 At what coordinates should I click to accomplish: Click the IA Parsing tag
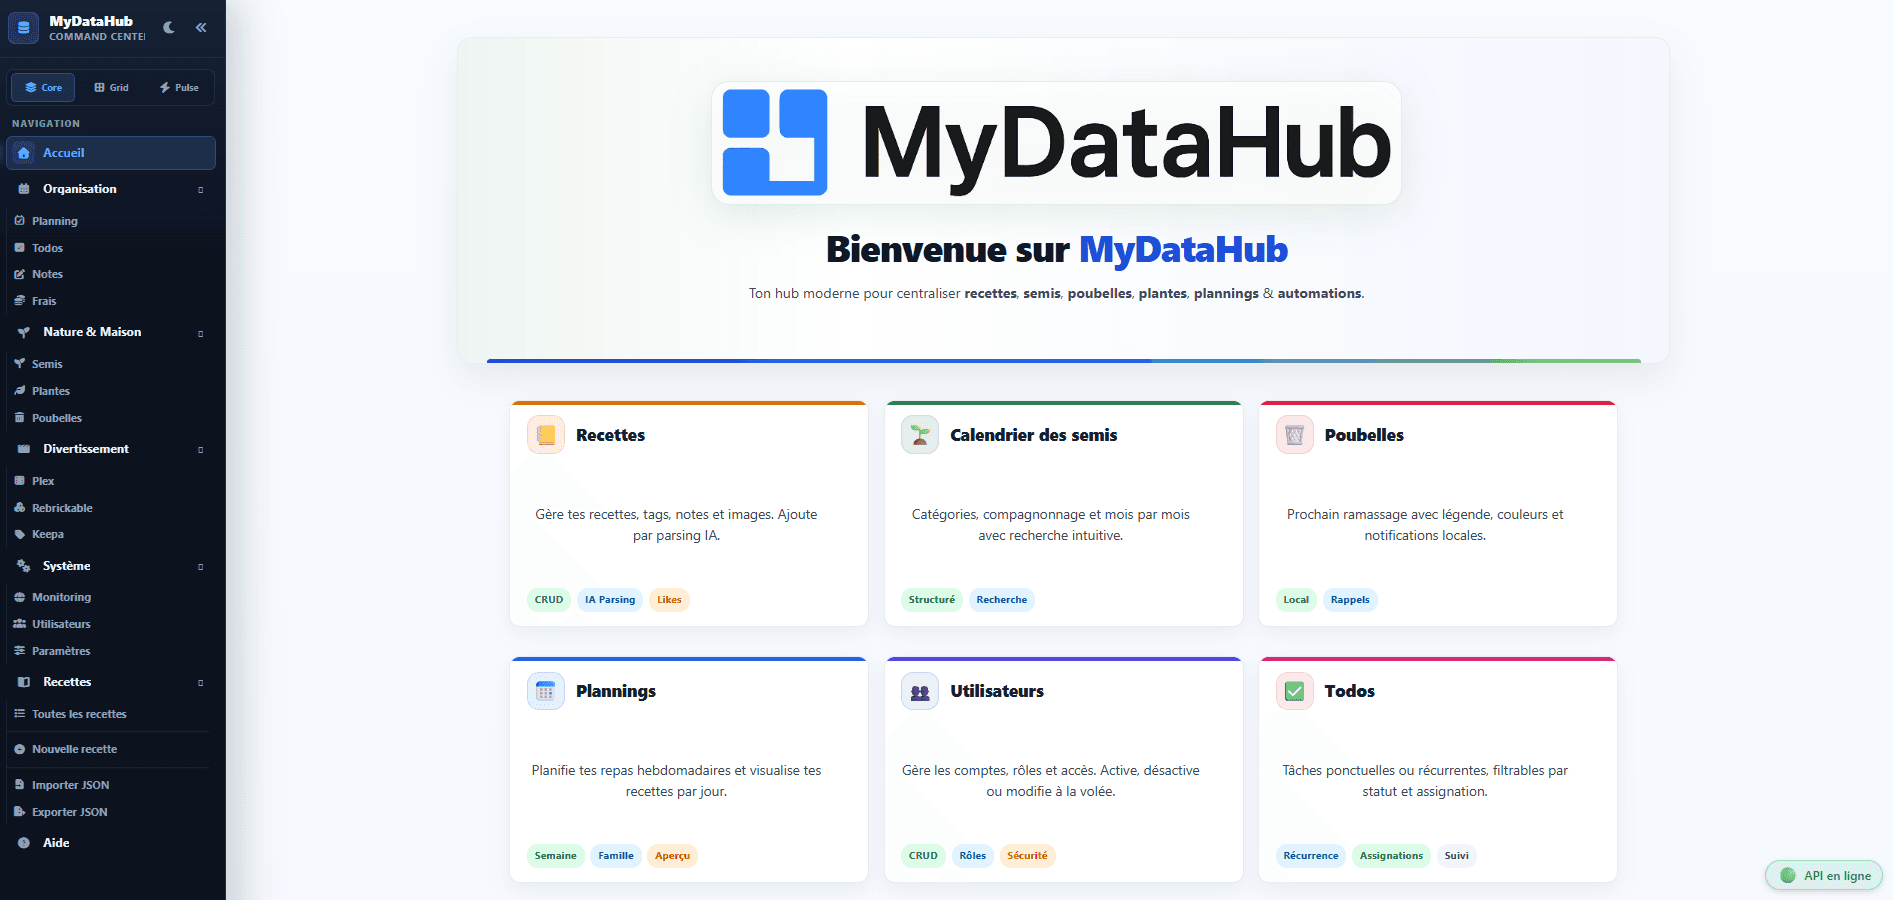[x=610, y=600]
